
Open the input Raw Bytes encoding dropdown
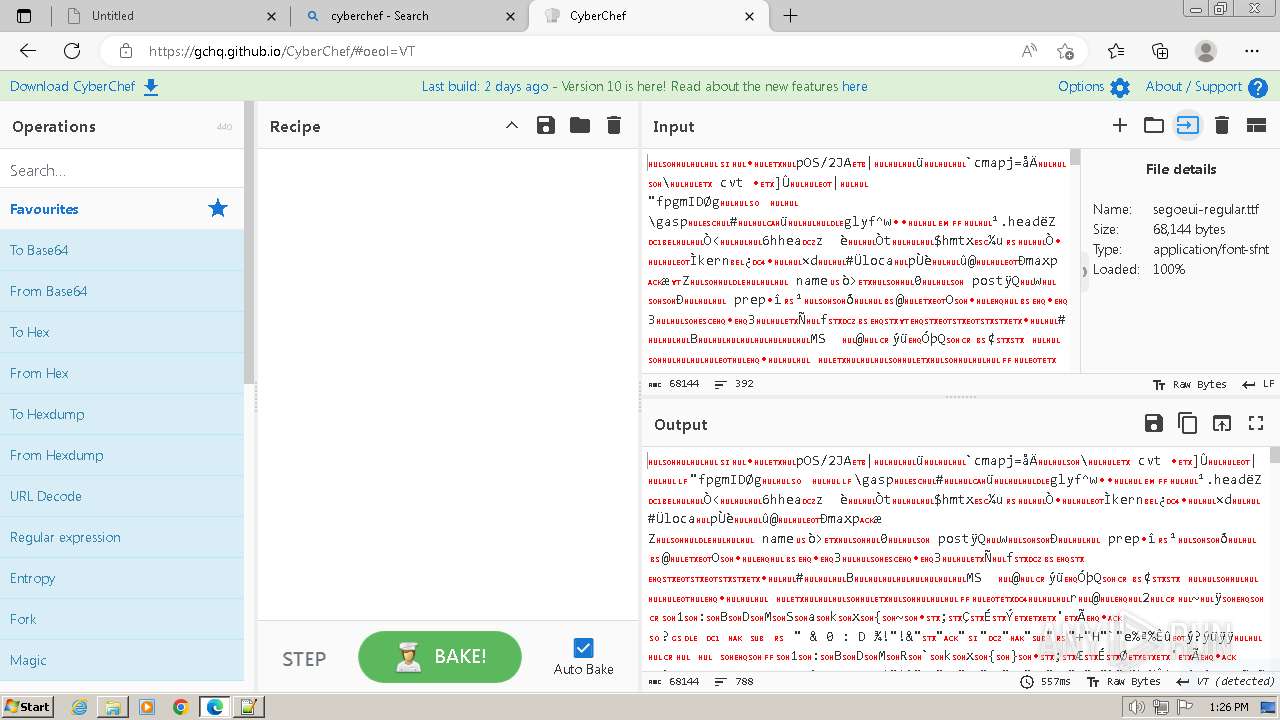pos(1189,384)
